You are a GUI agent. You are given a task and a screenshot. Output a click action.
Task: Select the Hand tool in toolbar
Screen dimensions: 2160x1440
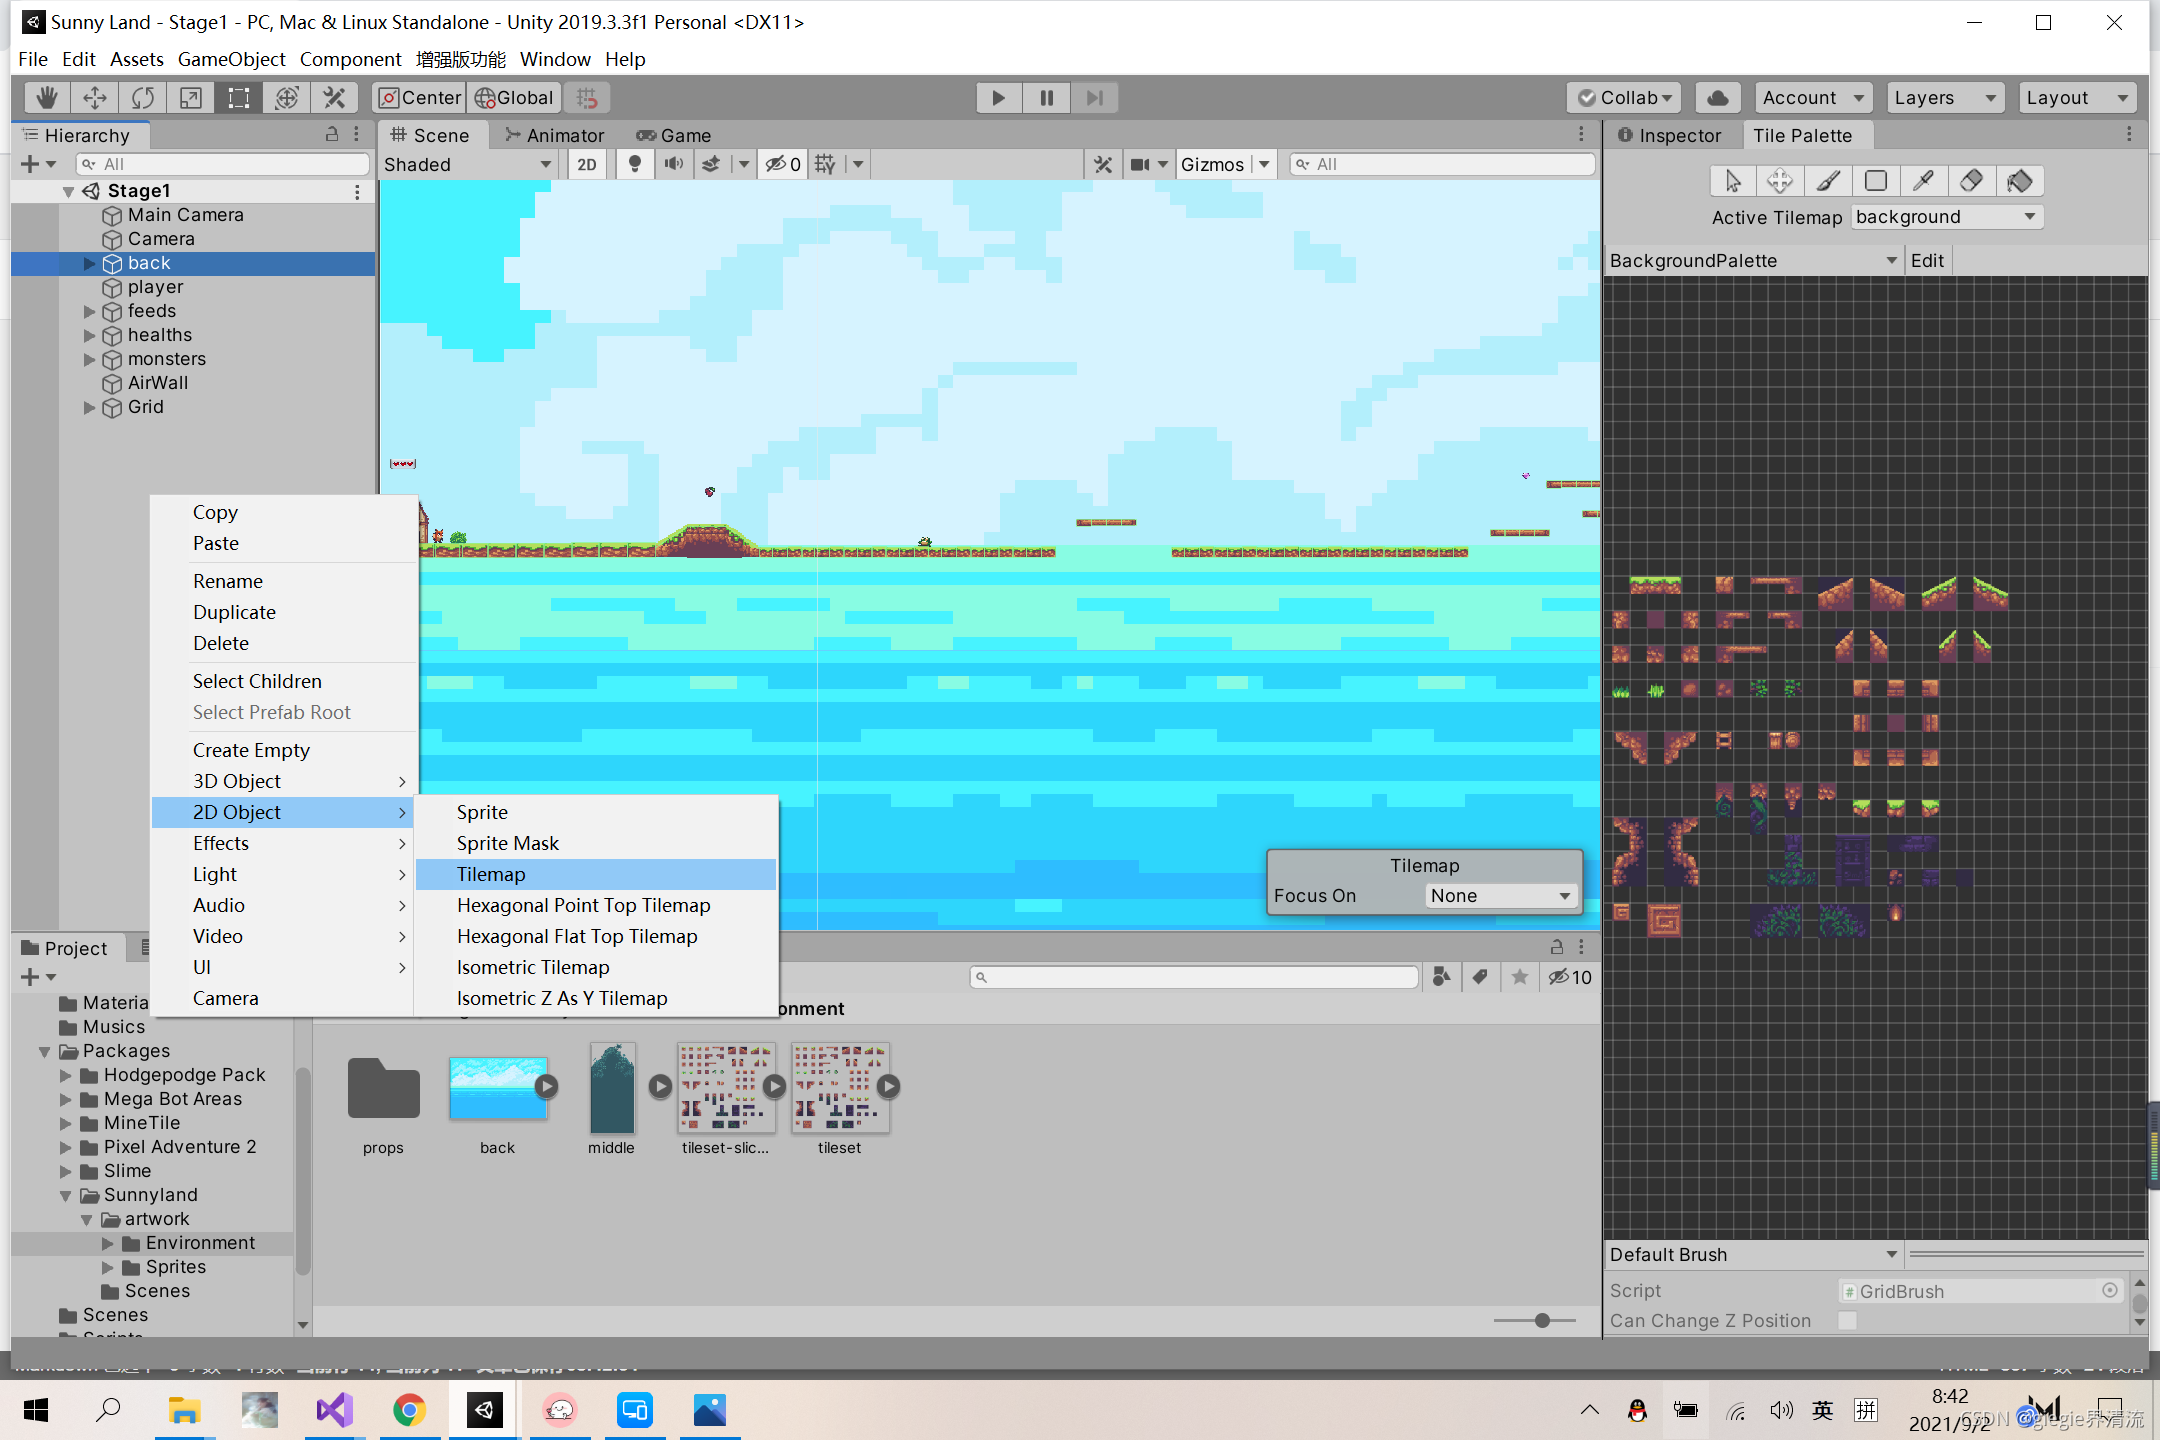(x=46, y=97)
